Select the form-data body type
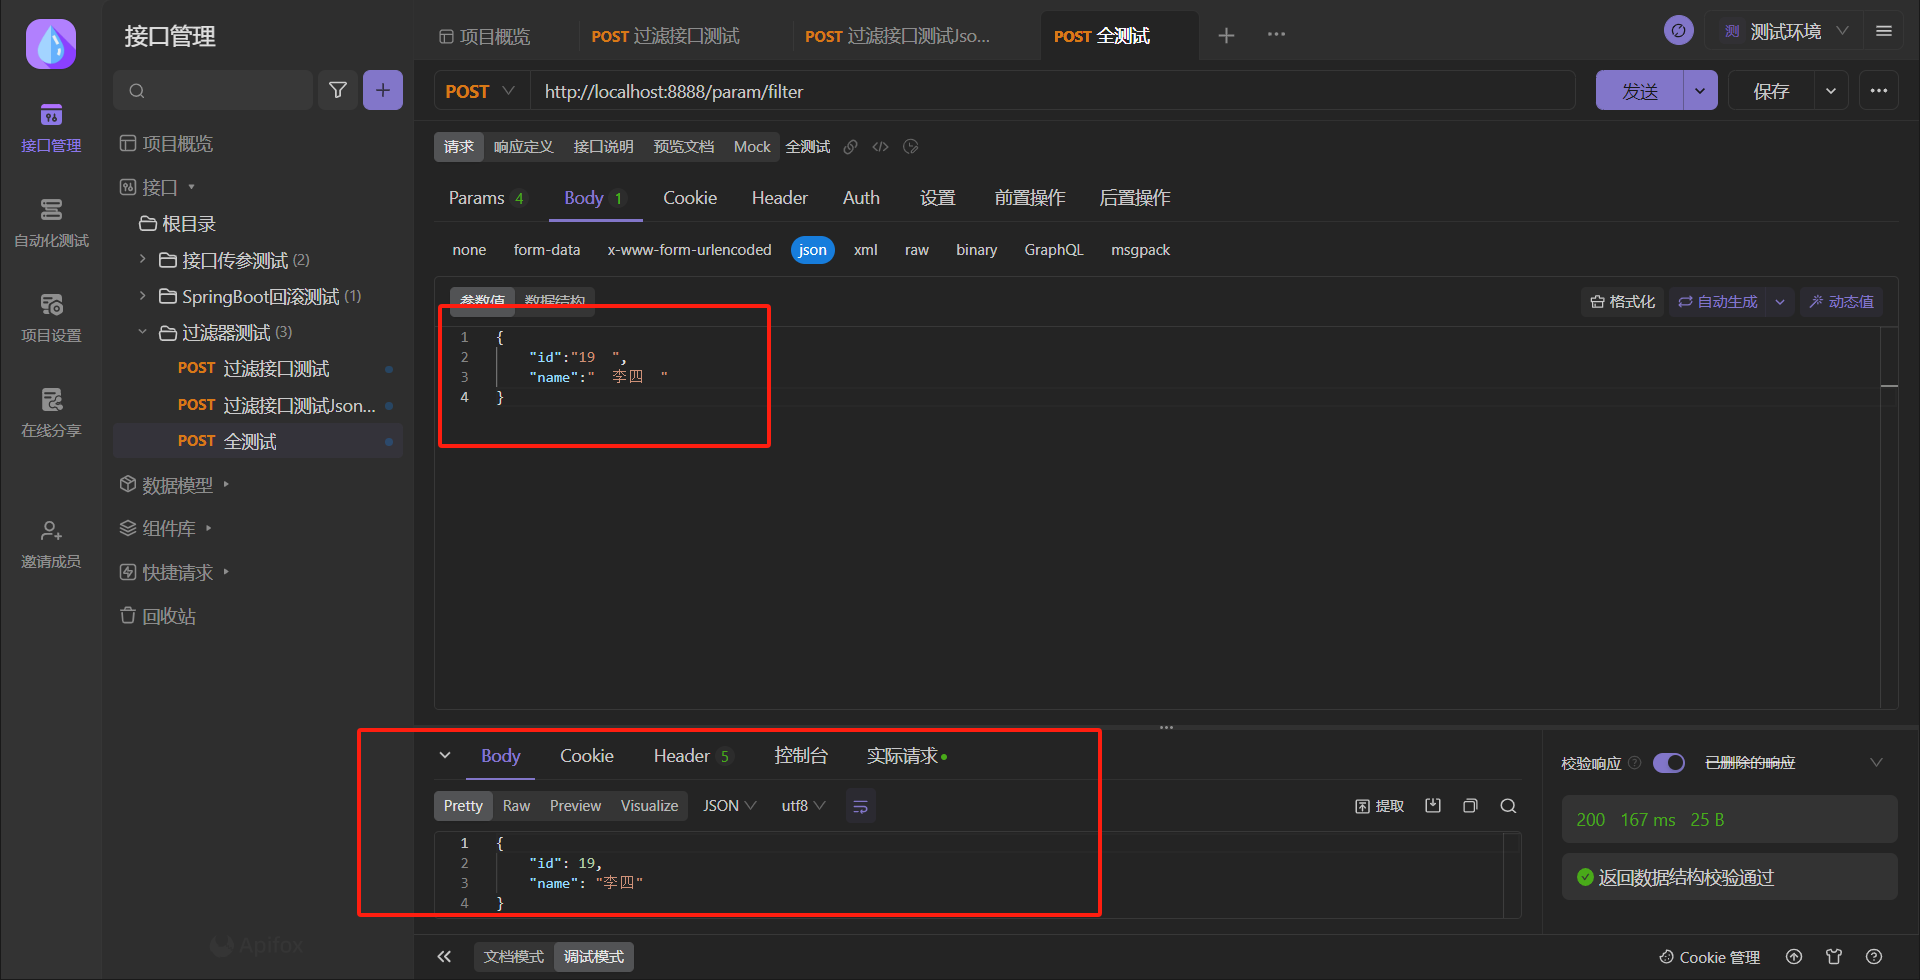 [547, 250]
